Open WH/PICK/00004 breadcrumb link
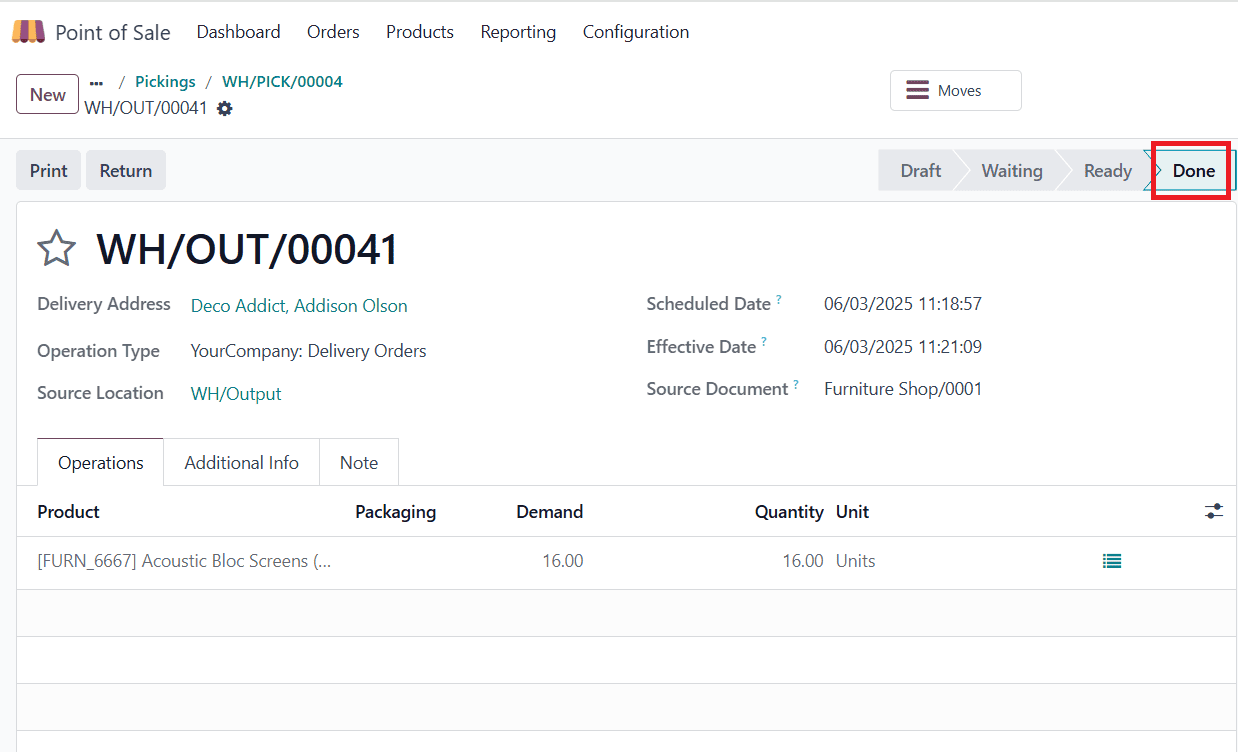Image resolution: width=1238 pixels, height=752 pixels. point(282,82)
